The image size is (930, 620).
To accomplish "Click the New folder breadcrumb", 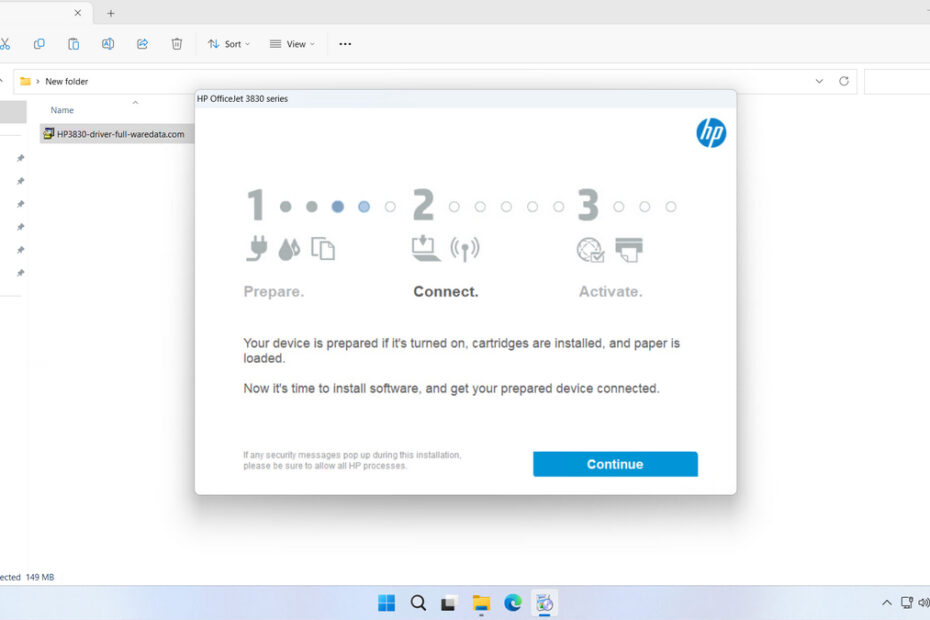I will (67, 81).
